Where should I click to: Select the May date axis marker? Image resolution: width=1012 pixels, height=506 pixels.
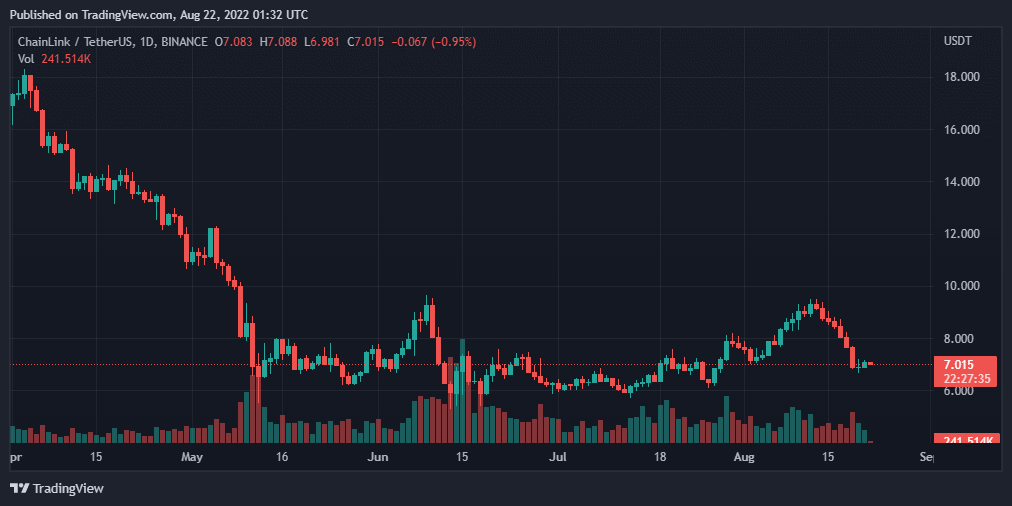(x=193, y=457)
